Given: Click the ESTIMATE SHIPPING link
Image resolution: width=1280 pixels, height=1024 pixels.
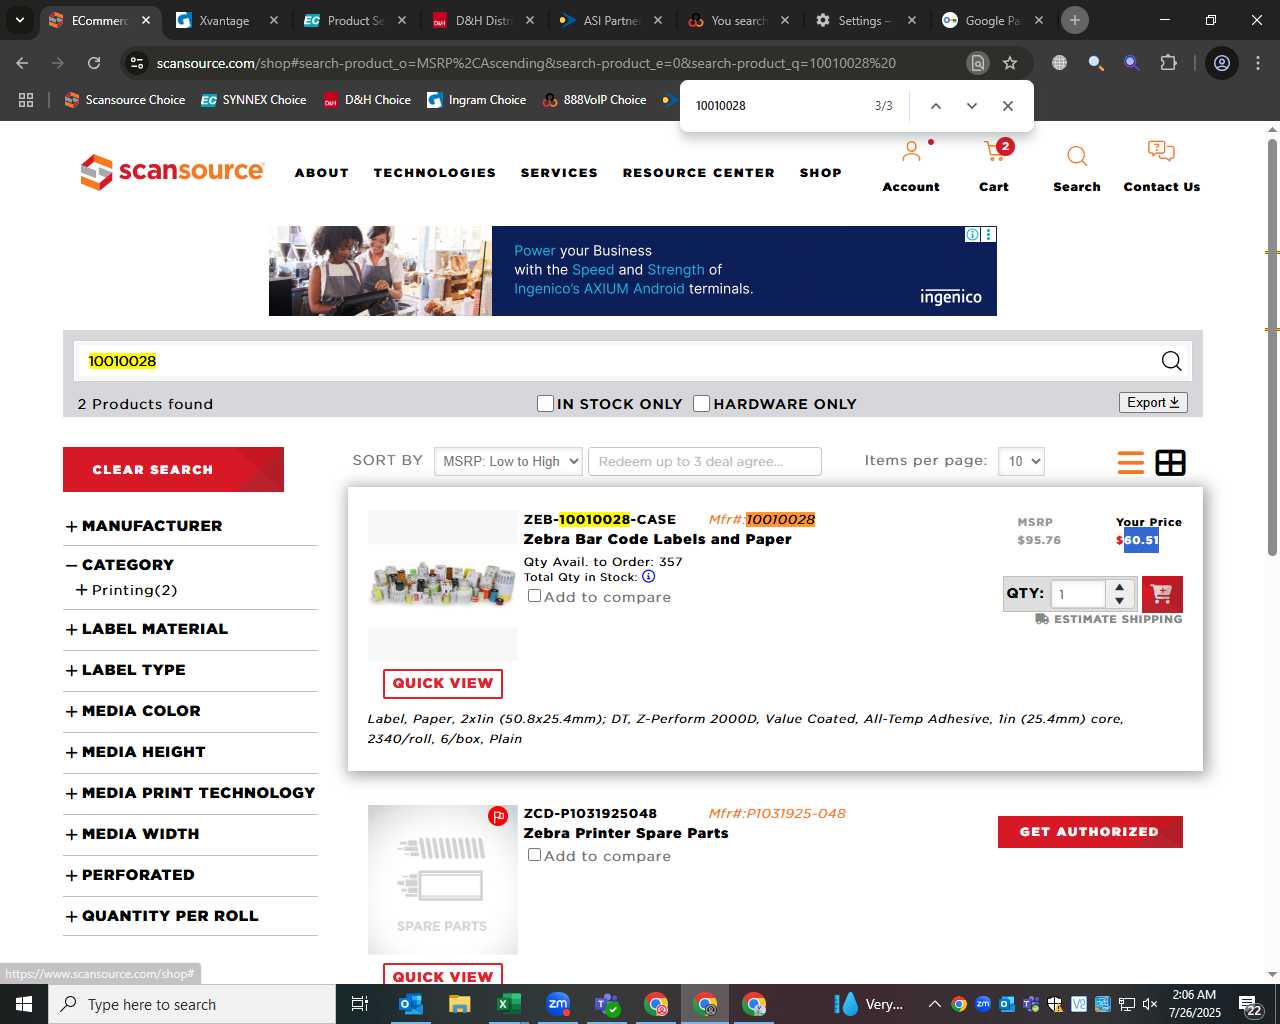Looking at the screenshot, I should coord(1109,619).
